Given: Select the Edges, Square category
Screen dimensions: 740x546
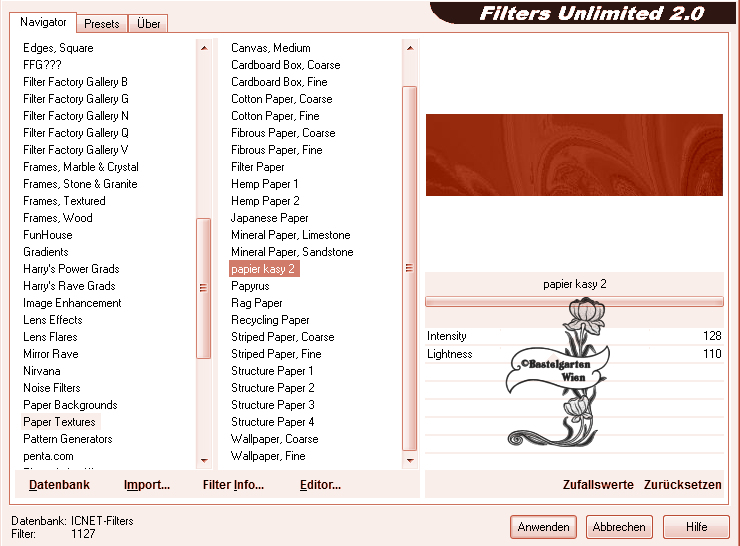Looking at the screenshot, I should [58, 48].
